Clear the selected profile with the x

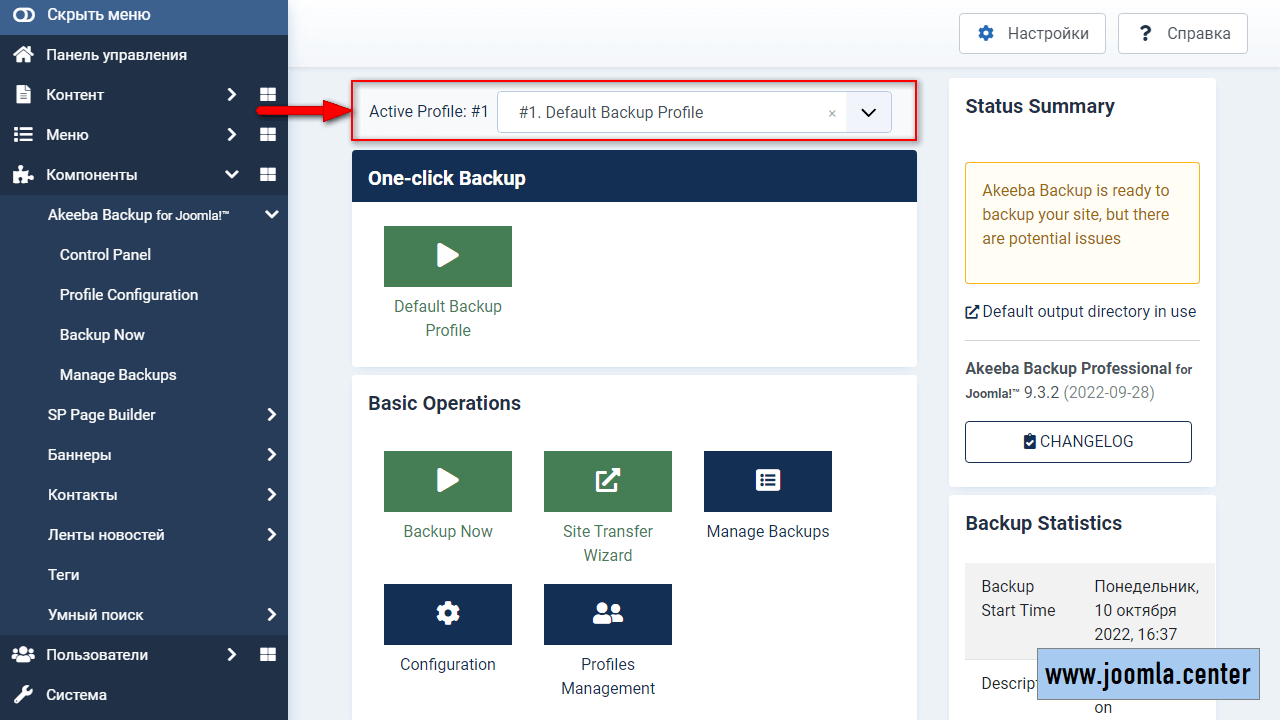tap(831, 114)
